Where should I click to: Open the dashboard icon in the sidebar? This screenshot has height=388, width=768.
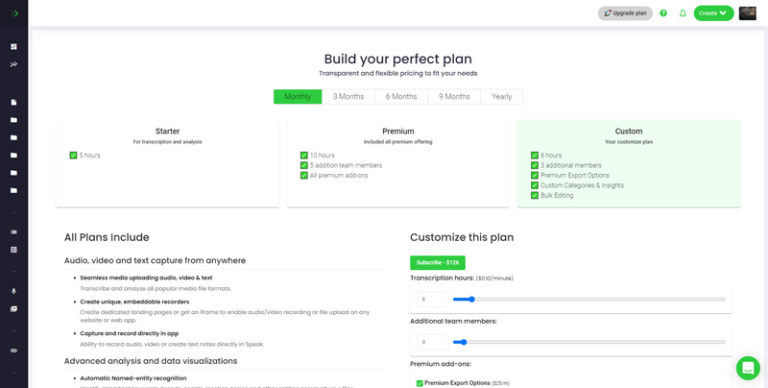[x=14, y=47]
